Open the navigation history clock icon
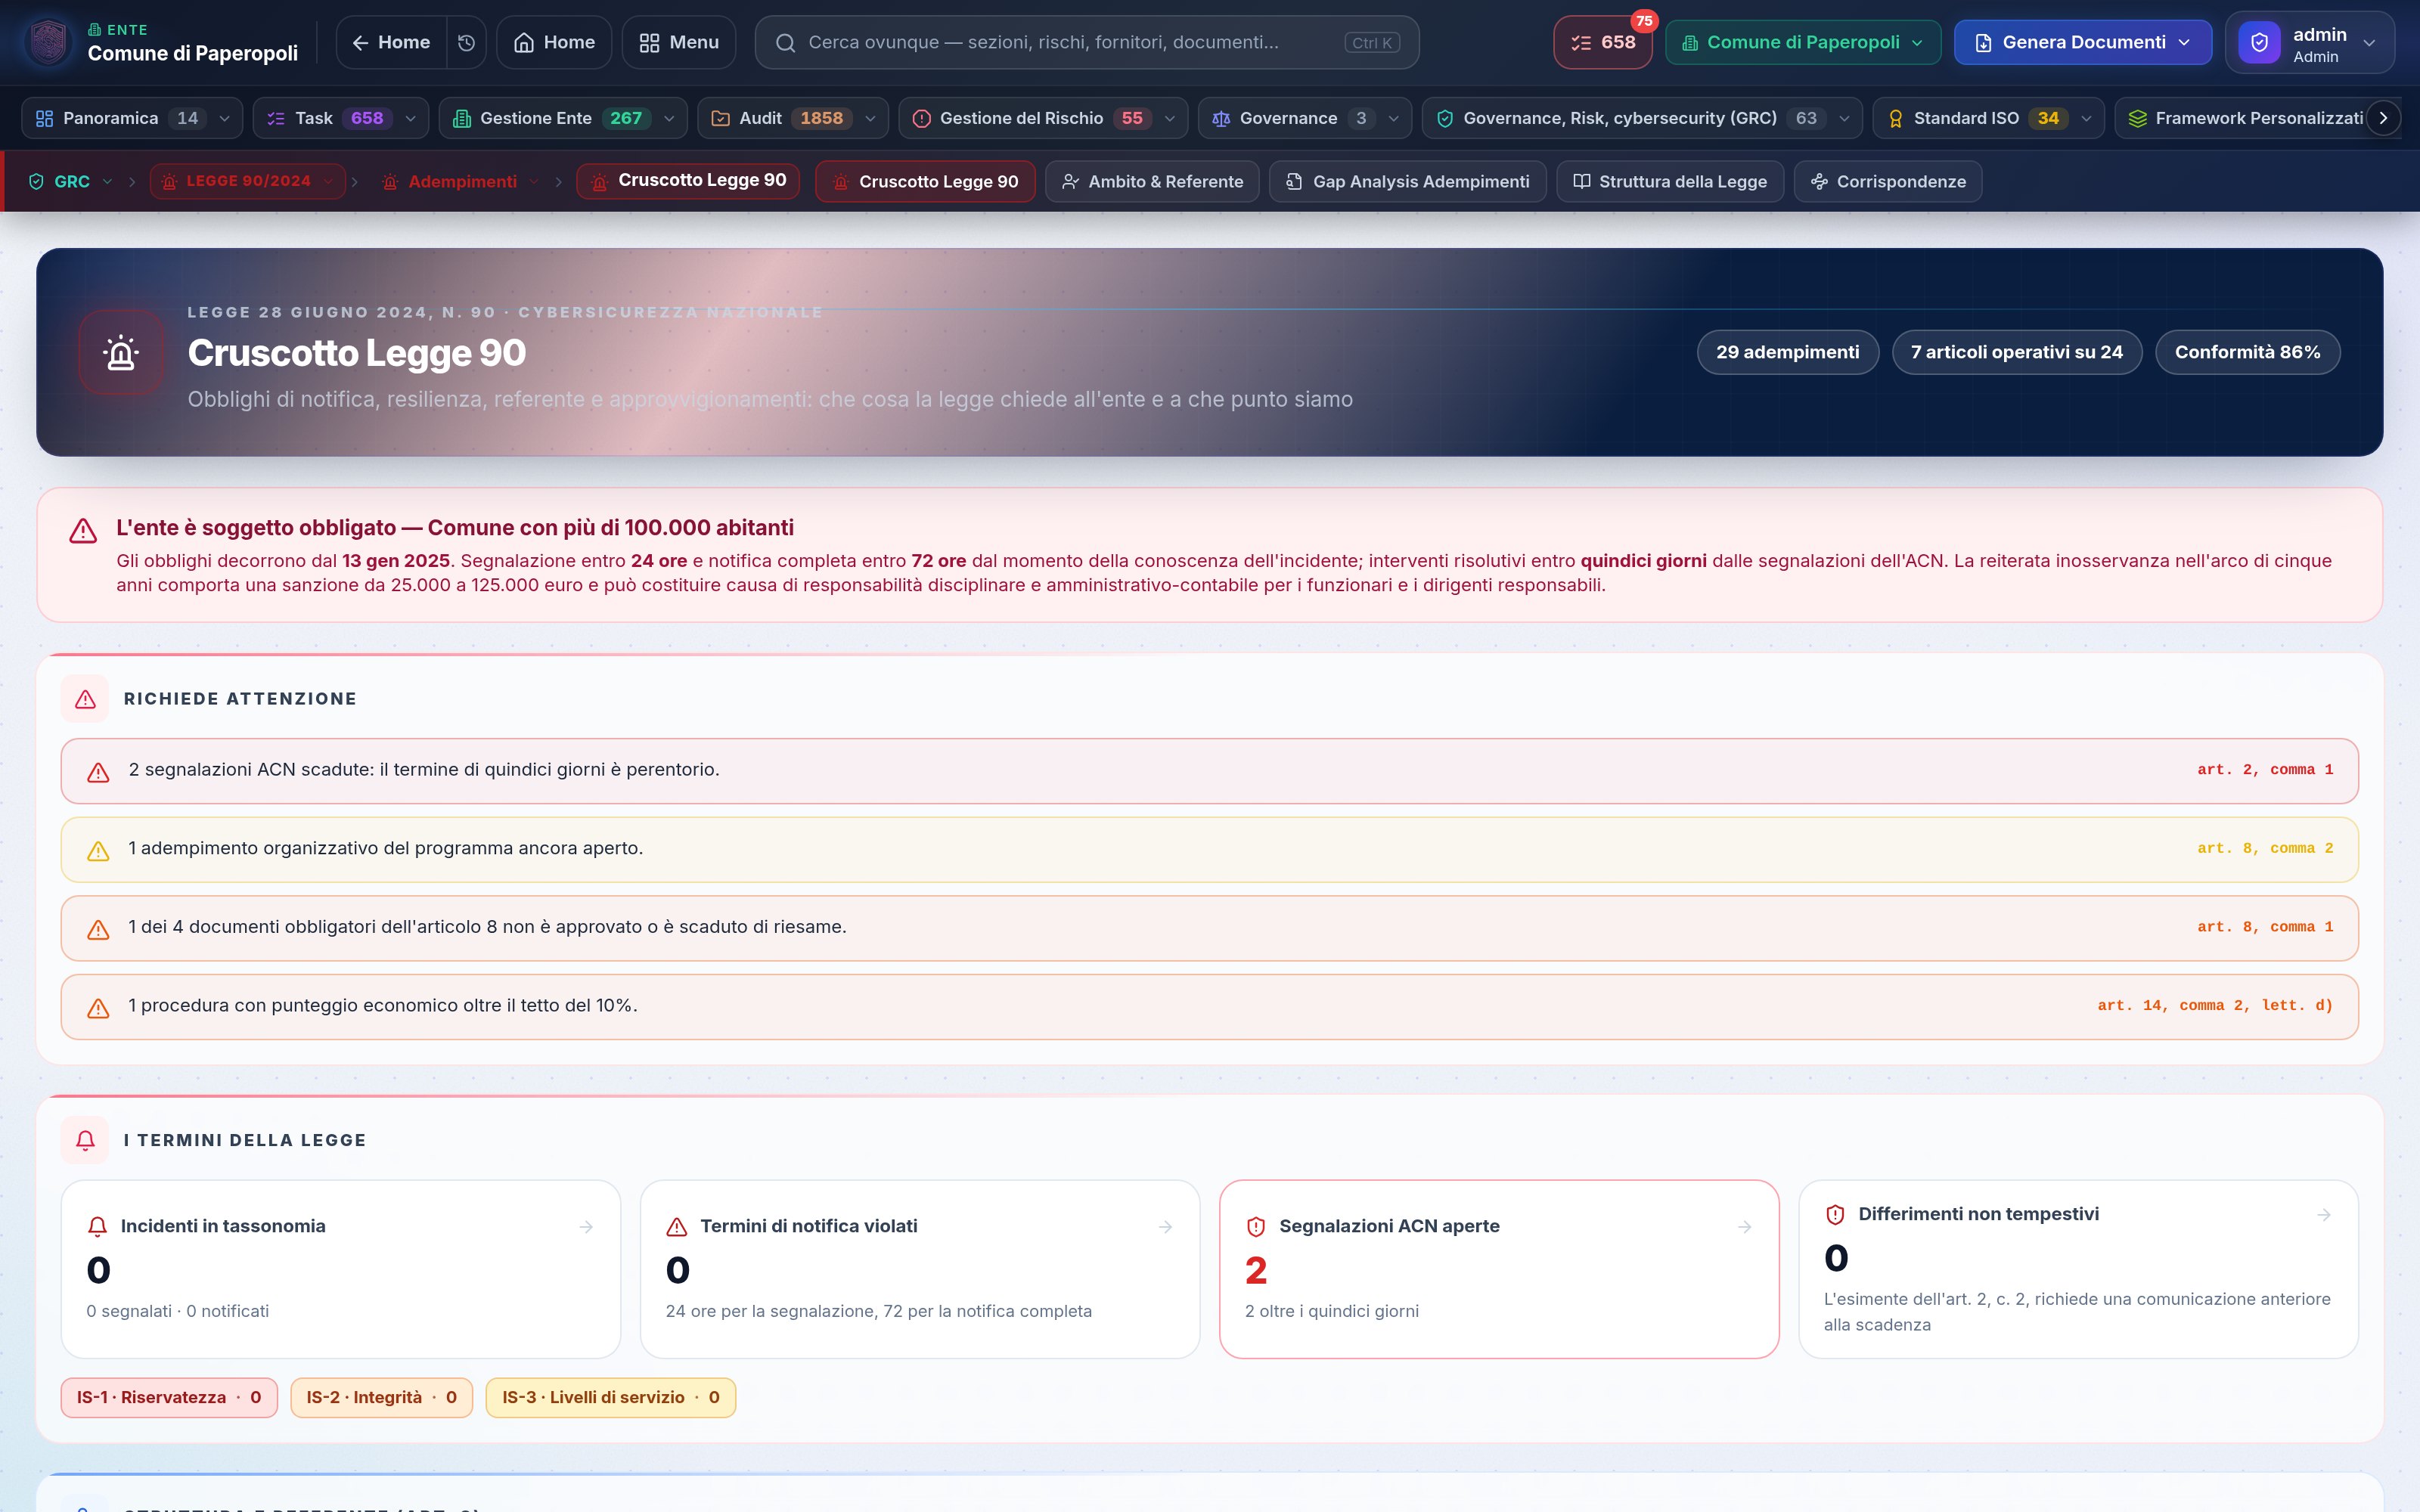2420x1512 pixels. 466,42
